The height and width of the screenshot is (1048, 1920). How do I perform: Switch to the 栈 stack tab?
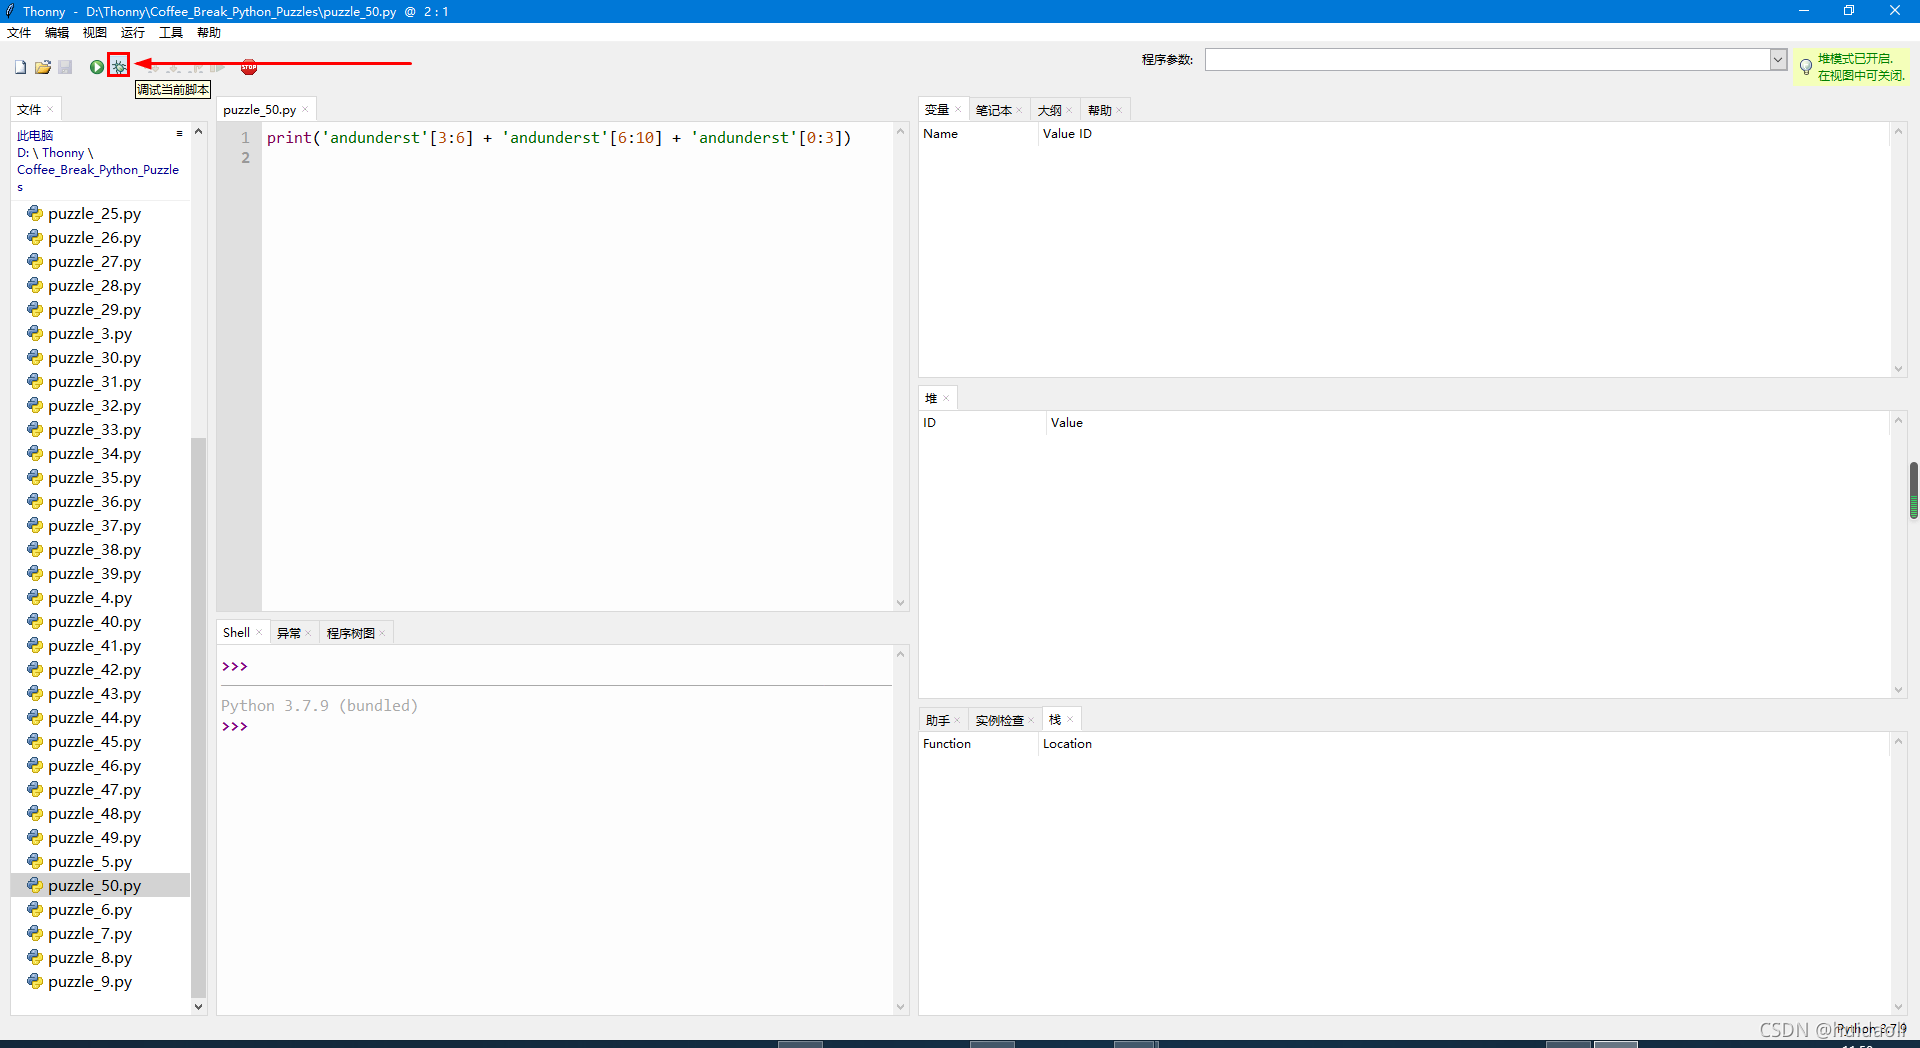click(x=1055, y=720)
